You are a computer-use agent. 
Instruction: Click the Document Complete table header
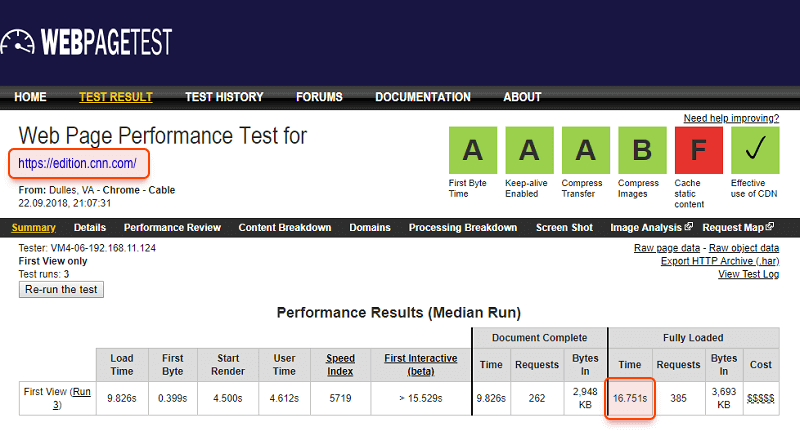pos(539,338)
